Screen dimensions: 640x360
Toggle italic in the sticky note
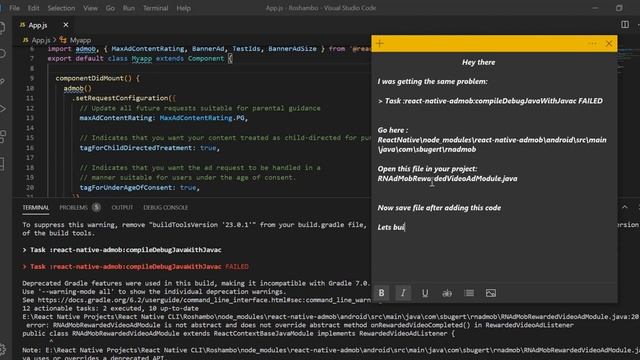click(x=403, y=293)
